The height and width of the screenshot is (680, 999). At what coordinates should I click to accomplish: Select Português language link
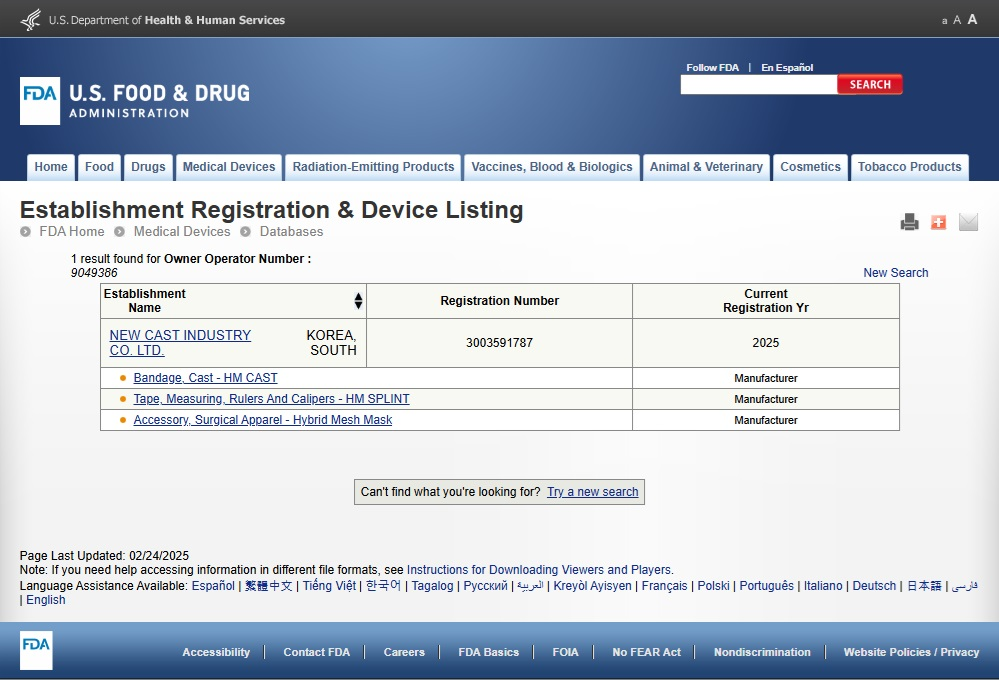766,586
